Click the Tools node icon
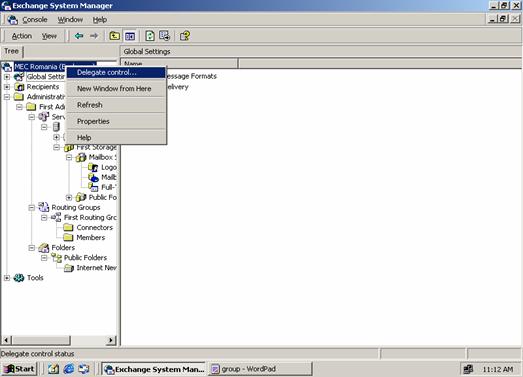523x377 pixels. point(19,278)
